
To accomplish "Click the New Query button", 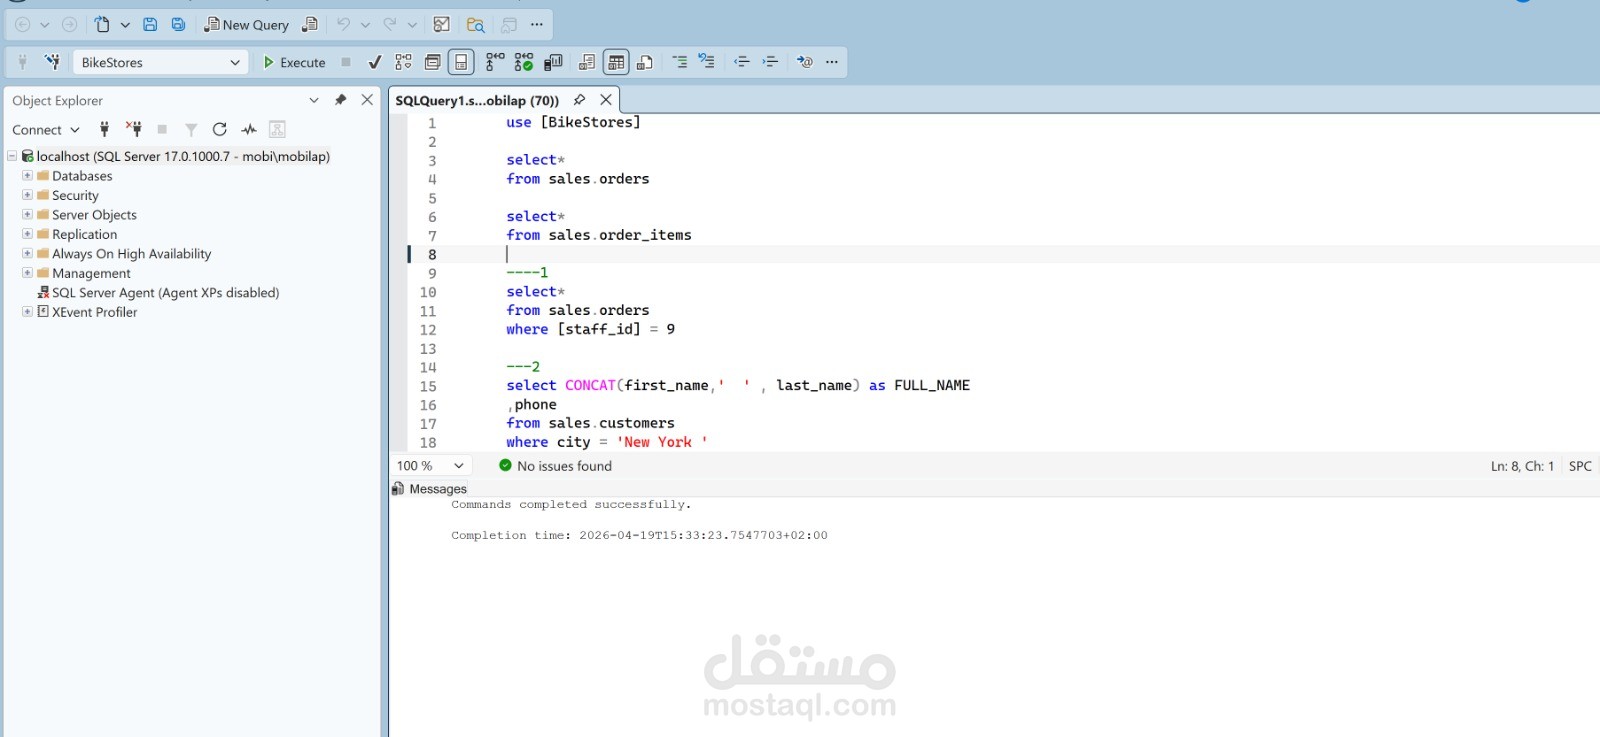I will tap(246, 24).
